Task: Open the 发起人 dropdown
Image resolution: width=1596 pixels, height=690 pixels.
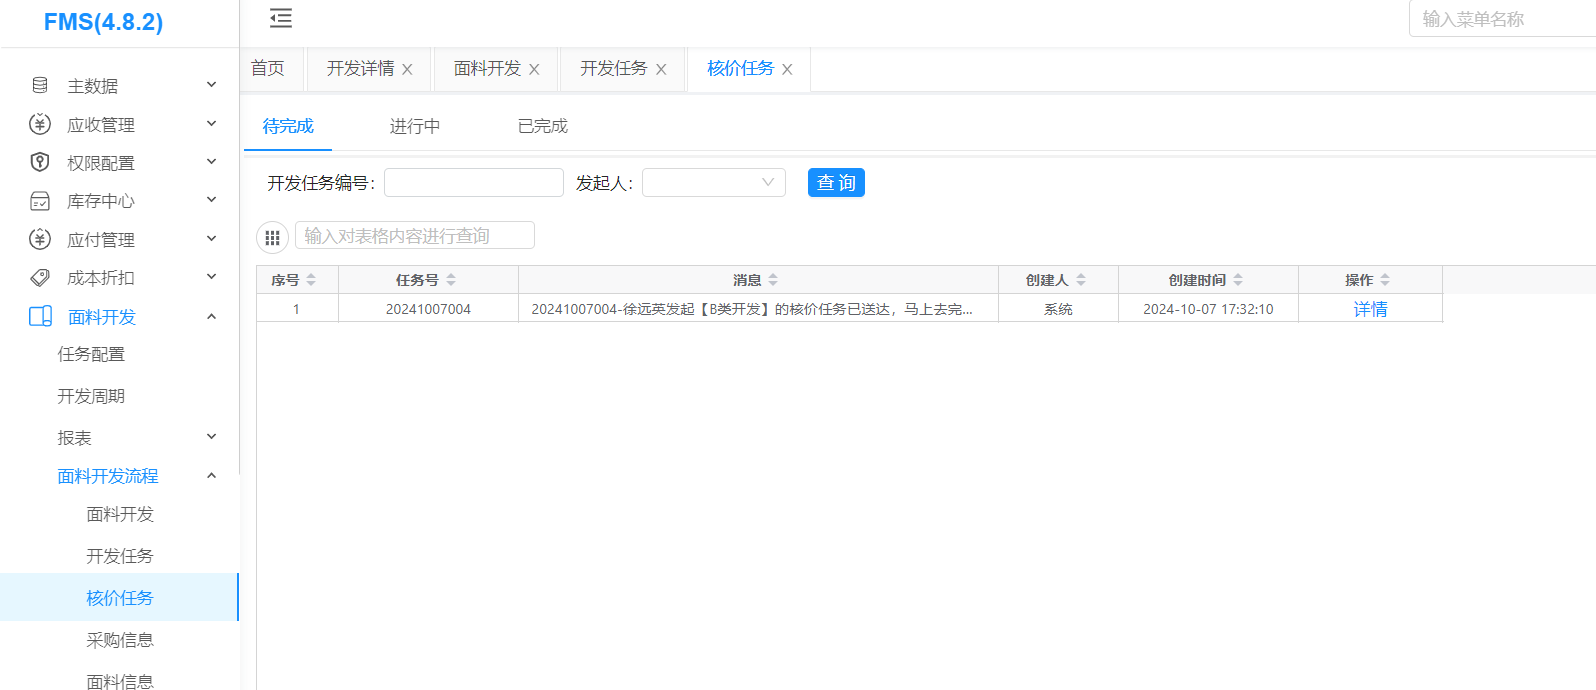Action: [713, 182]
